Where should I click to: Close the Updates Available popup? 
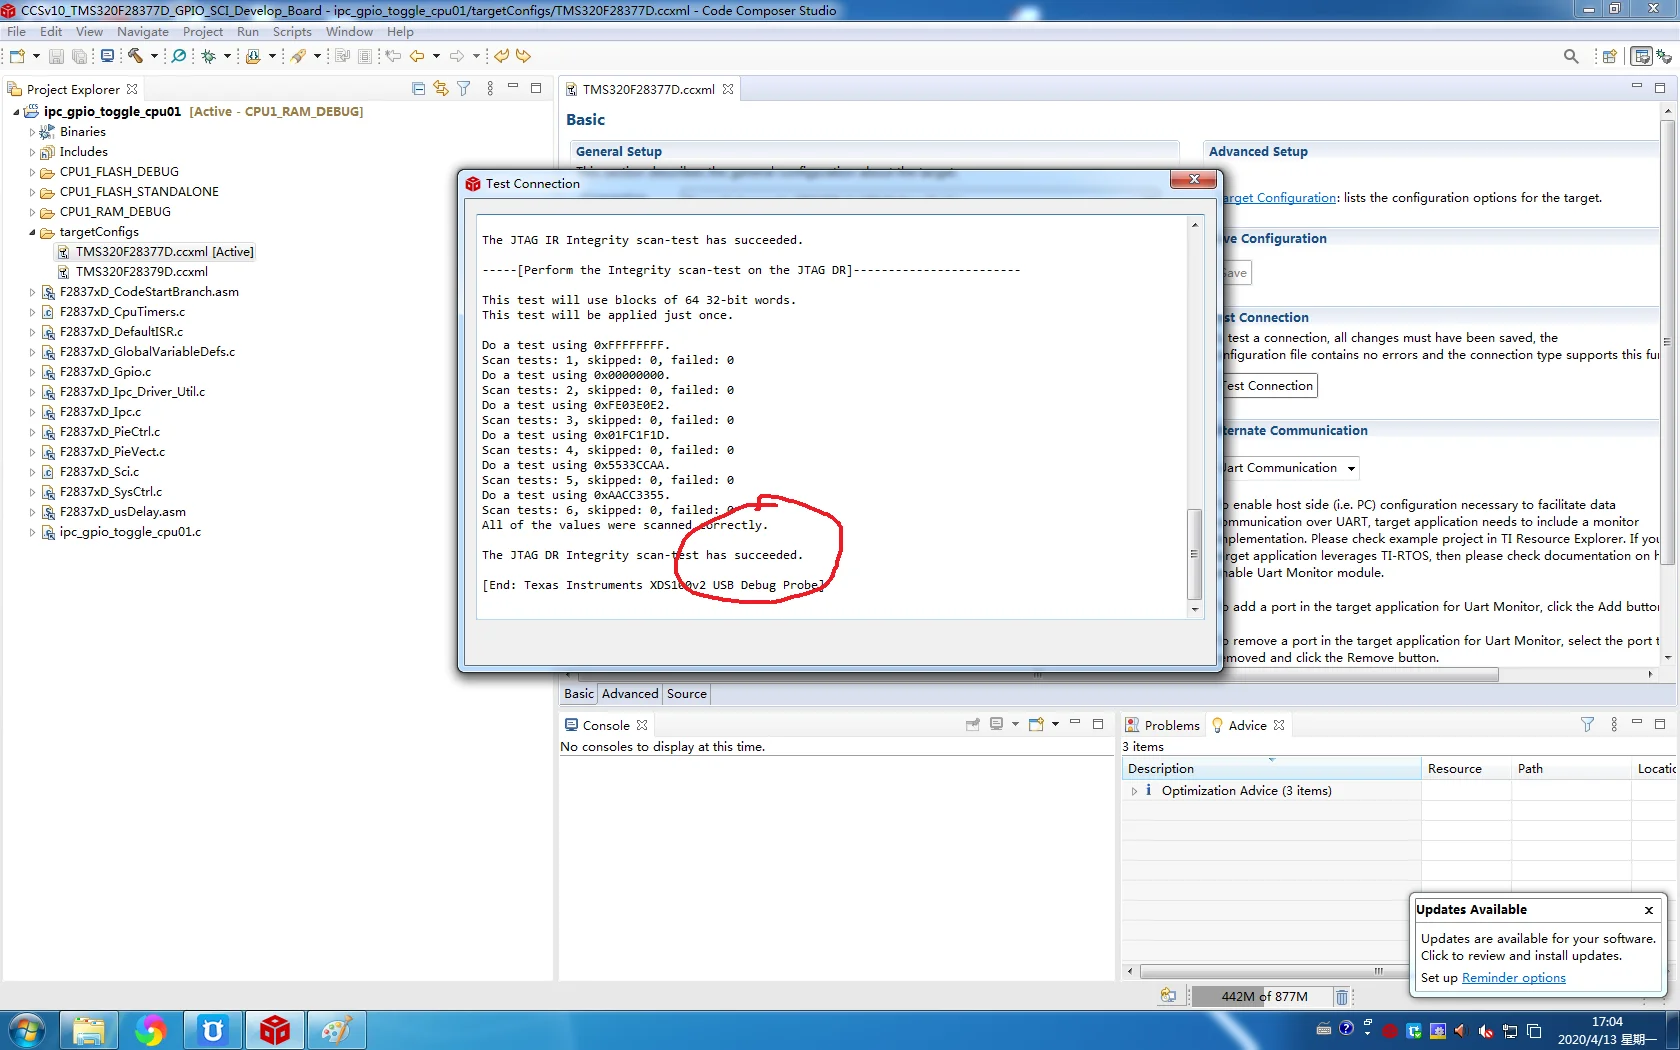1649,910
